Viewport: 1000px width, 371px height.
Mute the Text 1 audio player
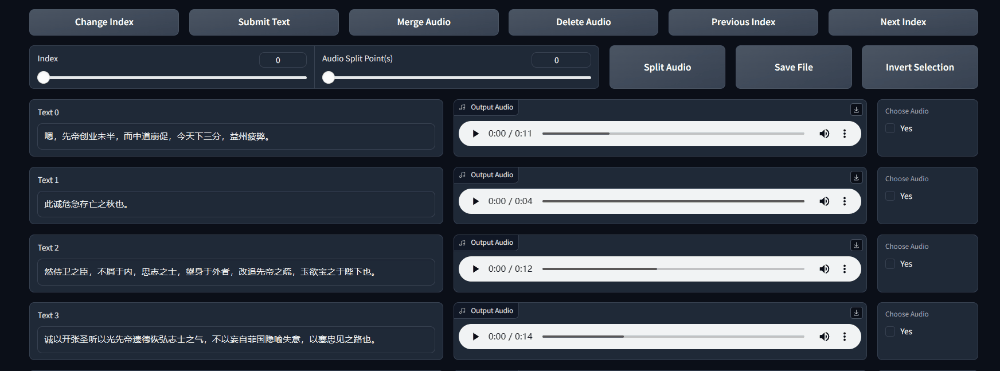coord(824,201)
